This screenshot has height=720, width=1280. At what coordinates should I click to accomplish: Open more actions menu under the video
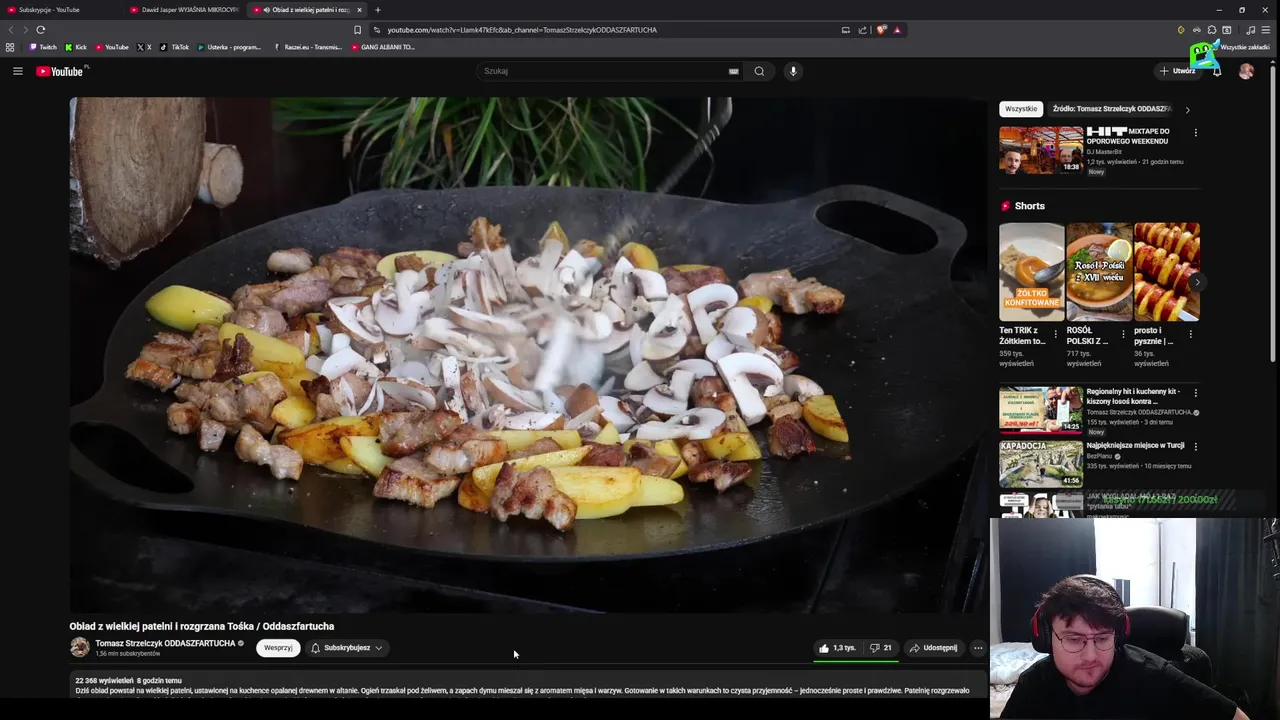(x=978, y=648)
